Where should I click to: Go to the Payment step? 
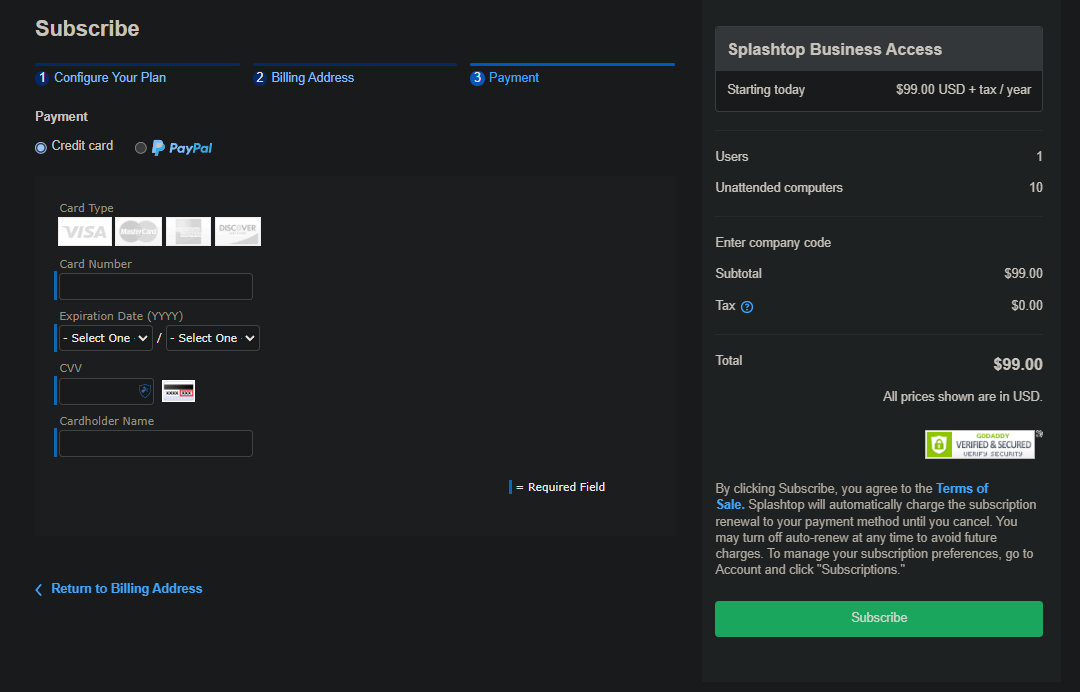tap(514, 78)
